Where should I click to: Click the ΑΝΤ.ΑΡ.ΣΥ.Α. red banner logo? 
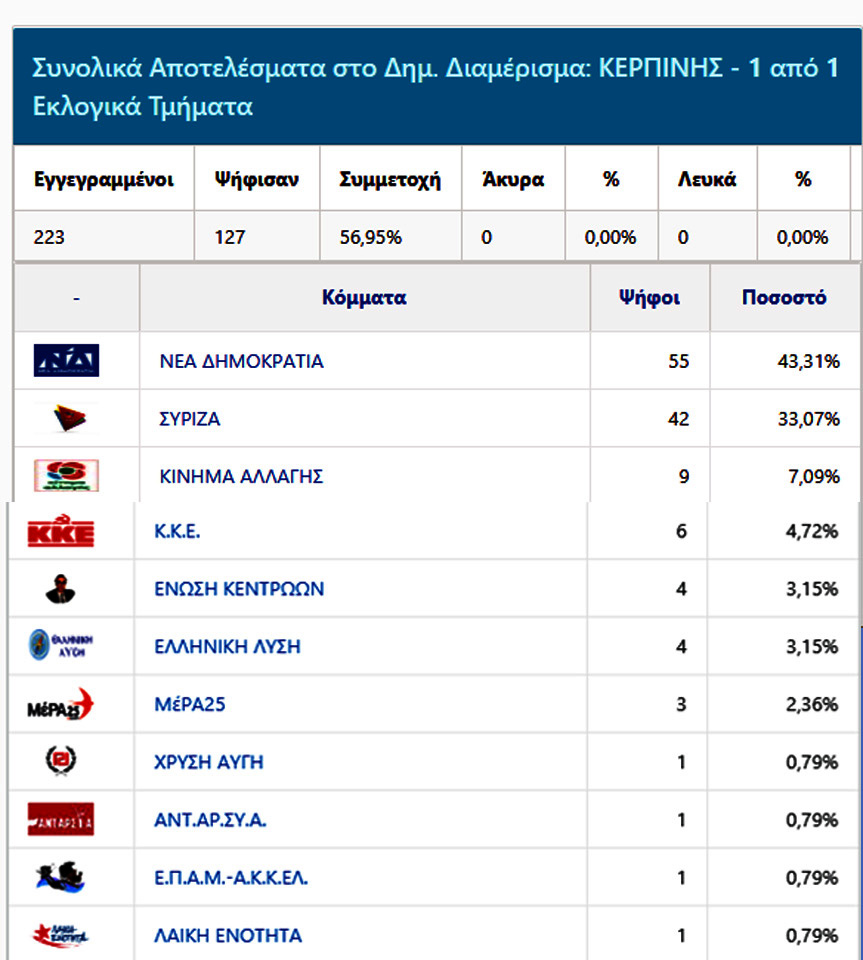61,819
